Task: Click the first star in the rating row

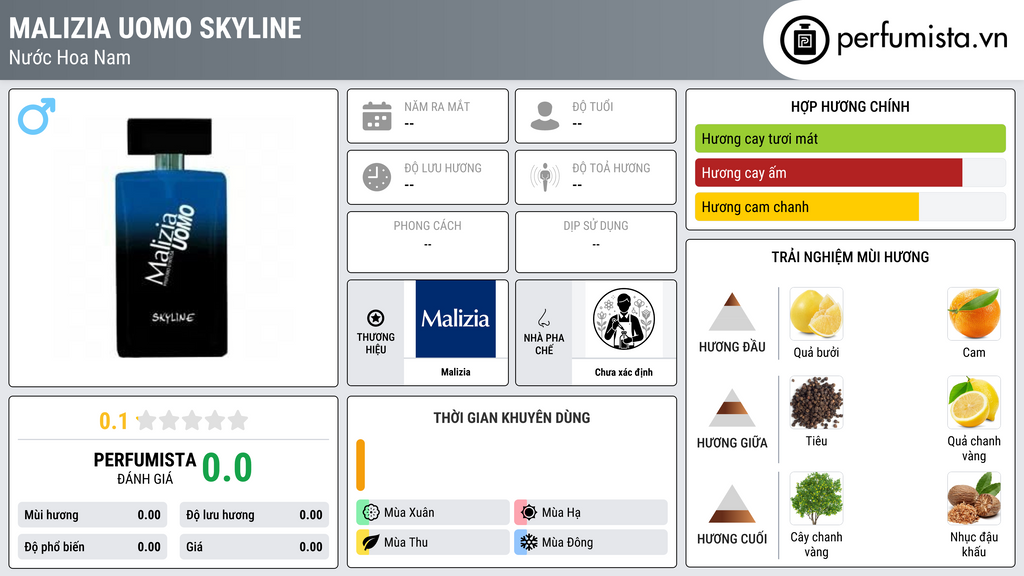Action: click(x=146, y=420)
